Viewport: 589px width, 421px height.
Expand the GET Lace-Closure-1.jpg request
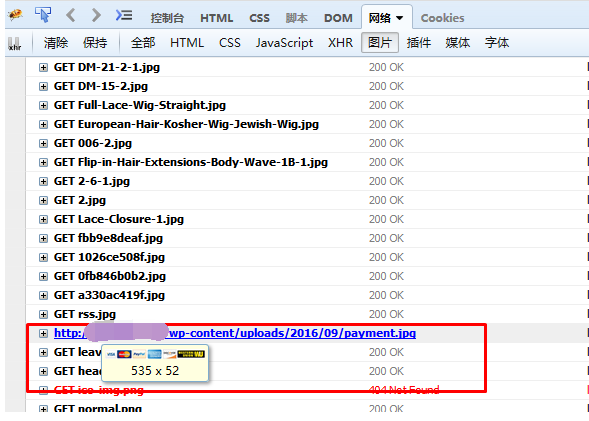pos(44,219)
